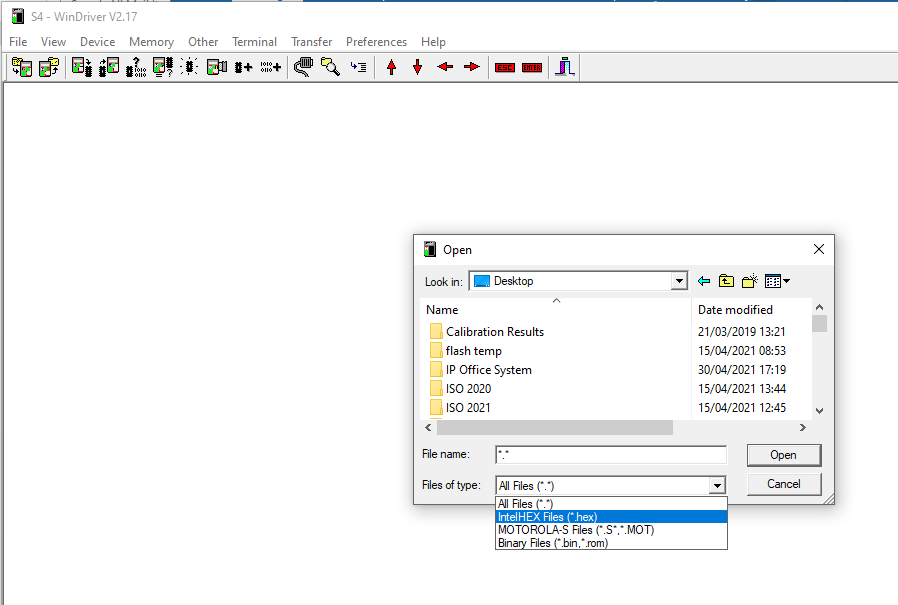898x605 pixels.
Task: Open the Memory menu
Action: point(151,42)
